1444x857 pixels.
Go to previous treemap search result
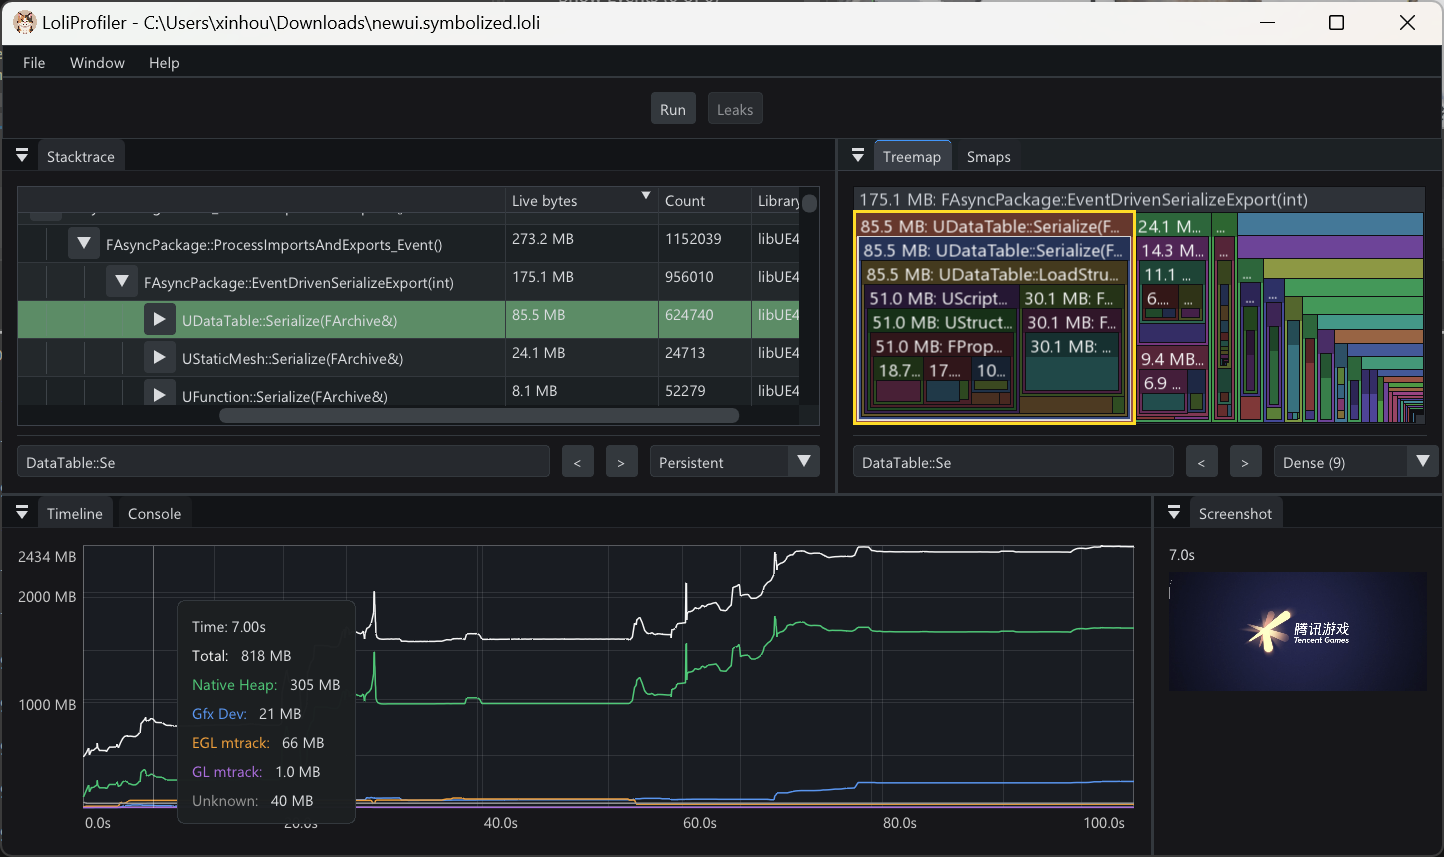(x=1201, y=462)
